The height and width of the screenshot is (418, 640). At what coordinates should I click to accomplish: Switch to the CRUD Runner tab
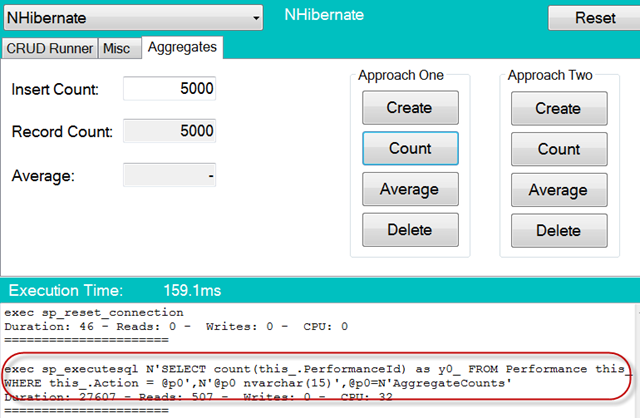(50, 49)
